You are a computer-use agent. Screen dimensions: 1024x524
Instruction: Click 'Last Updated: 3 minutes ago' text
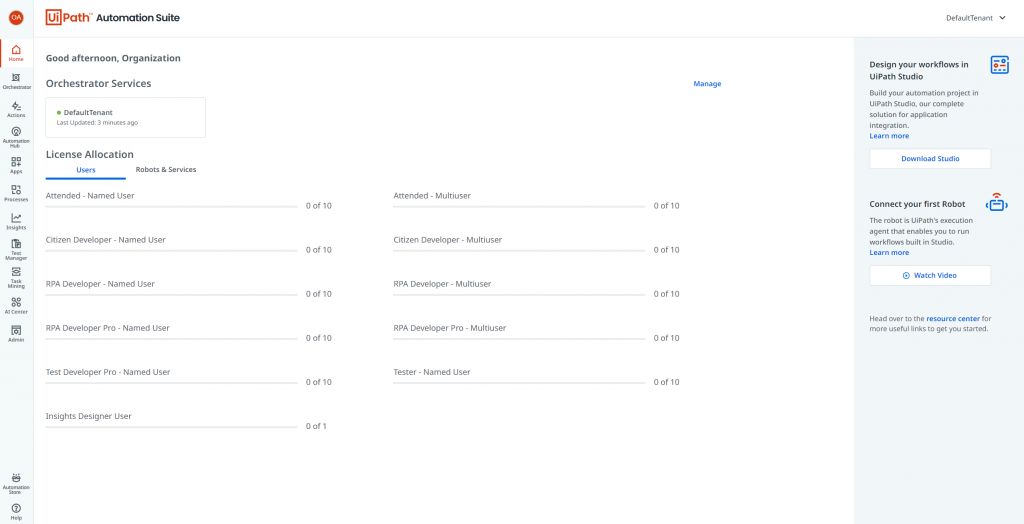tap(97, 123)
